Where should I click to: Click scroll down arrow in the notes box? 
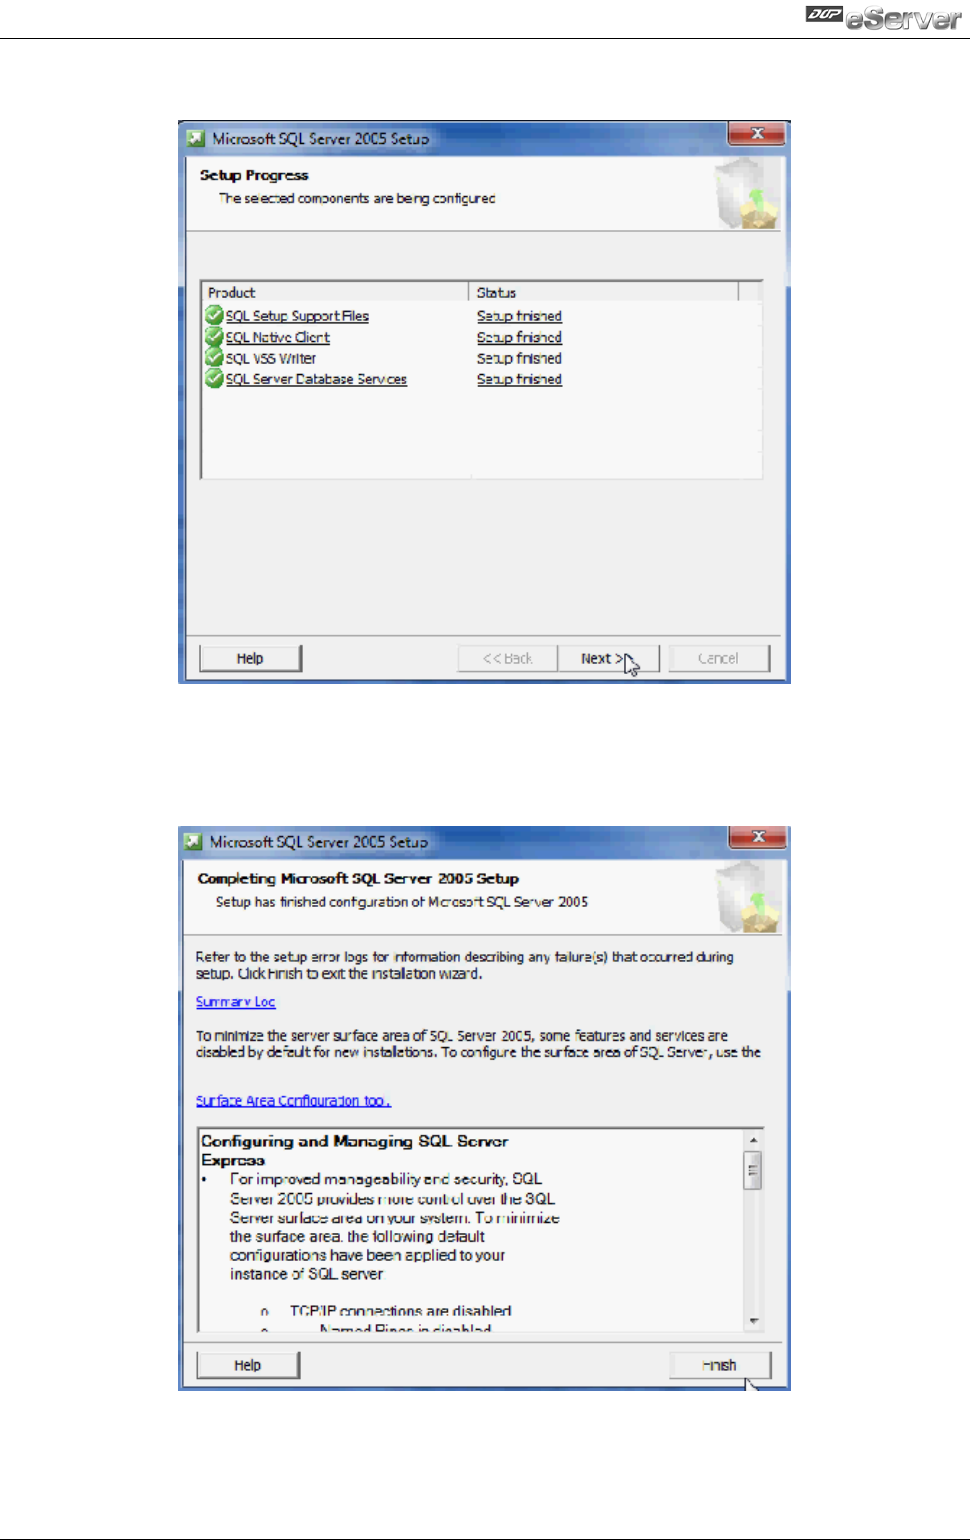click(x=753, y=1321)
